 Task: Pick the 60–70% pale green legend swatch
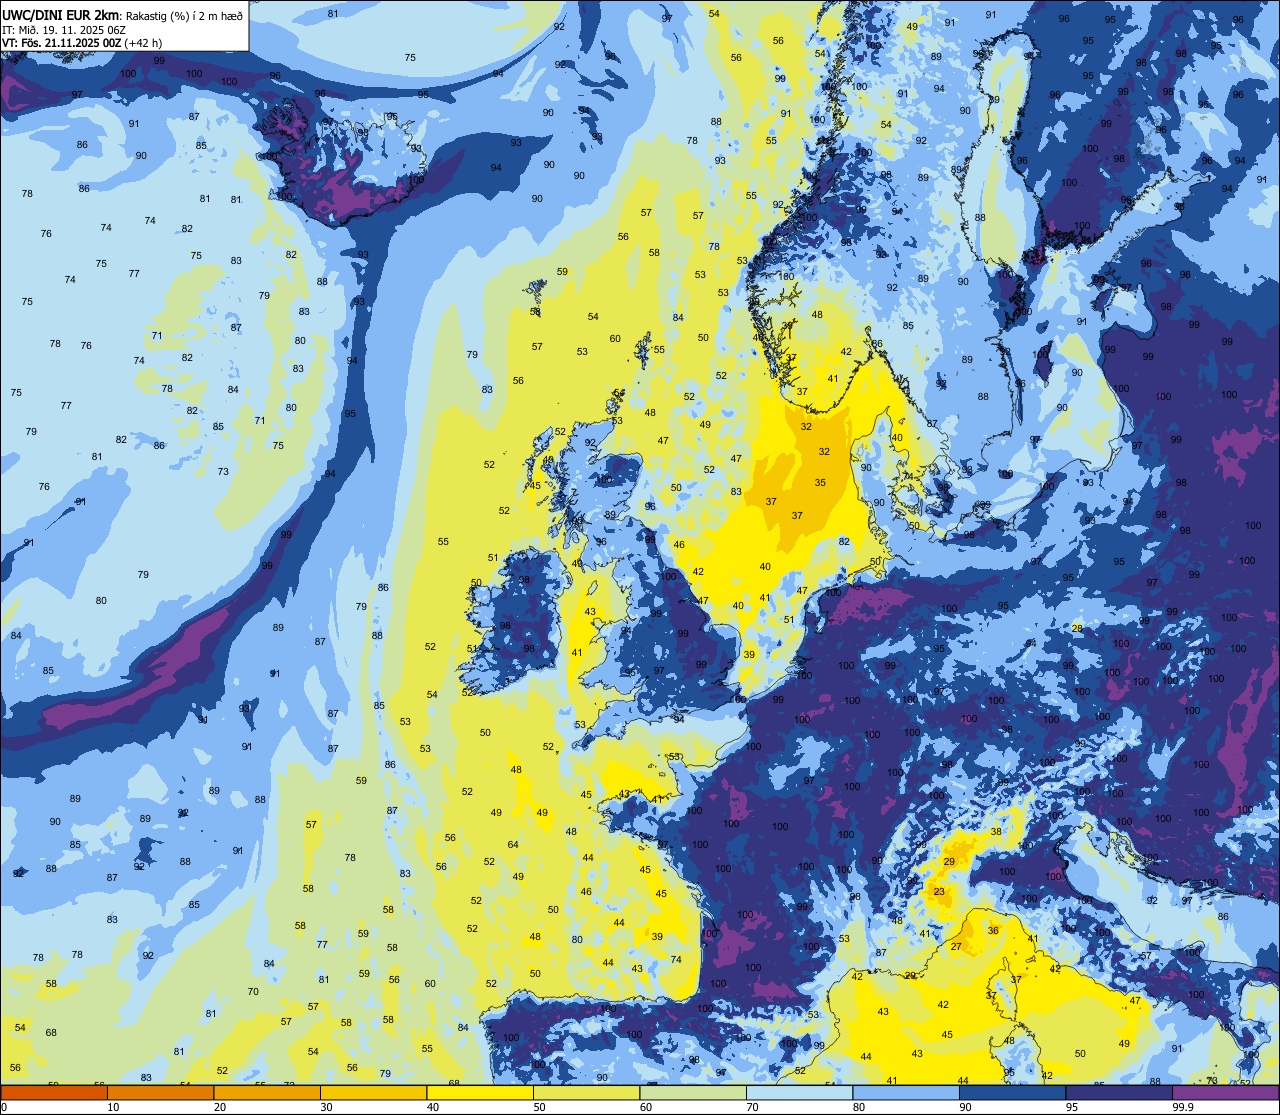[x=693, y=1093]
